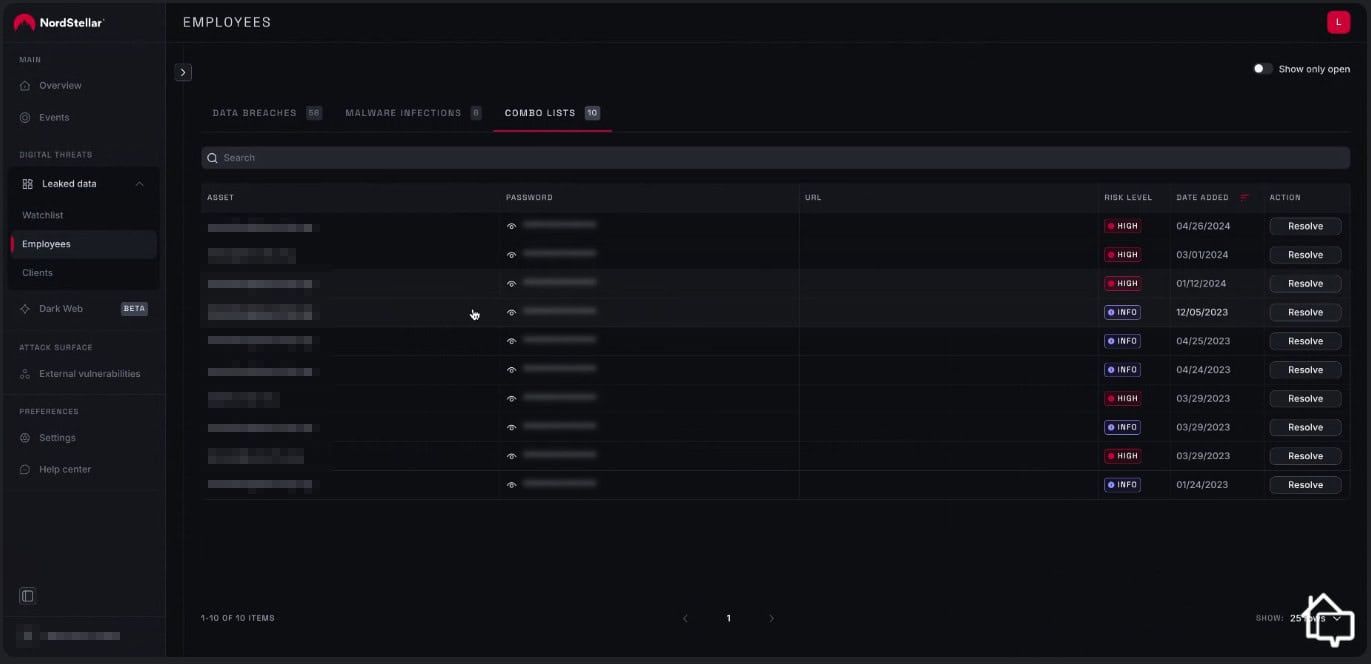
Task: Click the Settings gear icon
Action: pyautogui.click(x=26, y=438)
